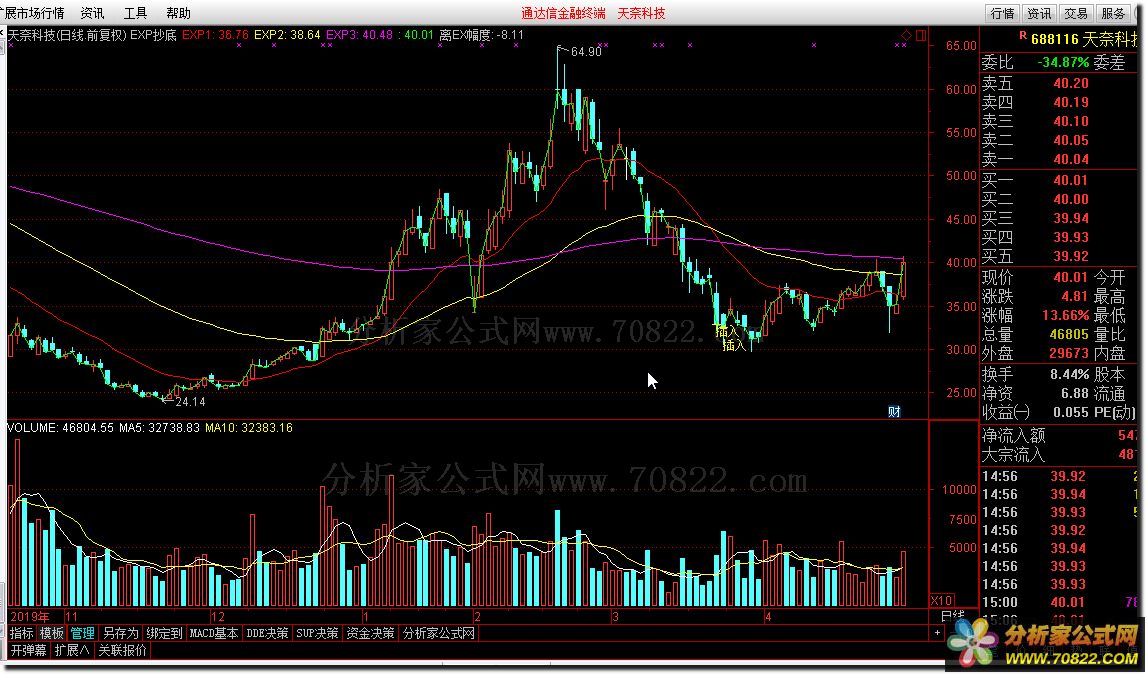Click the 大宗流入 row
Viewport: 1147px width, 674px height.
[x=1059, y=454]
